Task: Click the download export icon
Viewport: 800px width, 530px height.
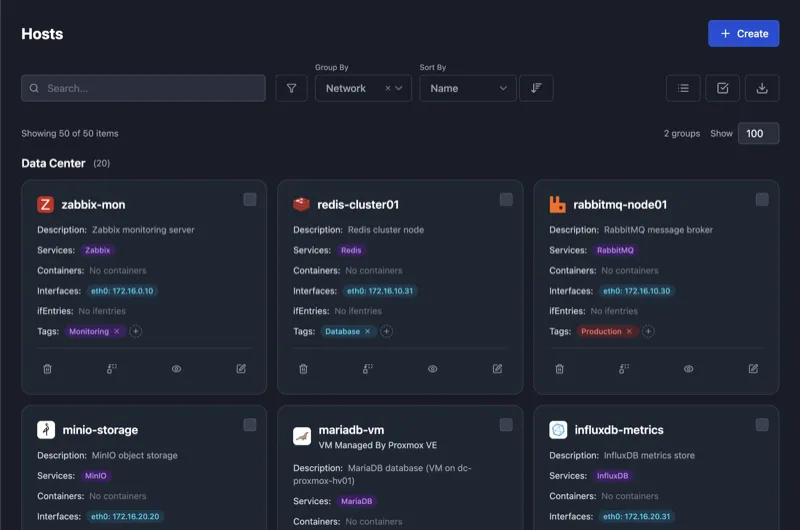Action: (762, 88)
